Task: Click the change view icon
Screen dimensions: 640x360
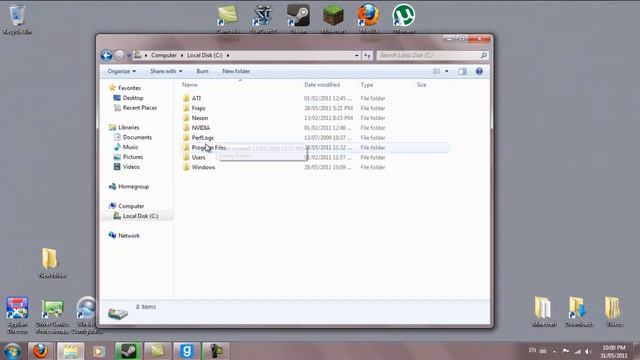Action: coord(436,71)
